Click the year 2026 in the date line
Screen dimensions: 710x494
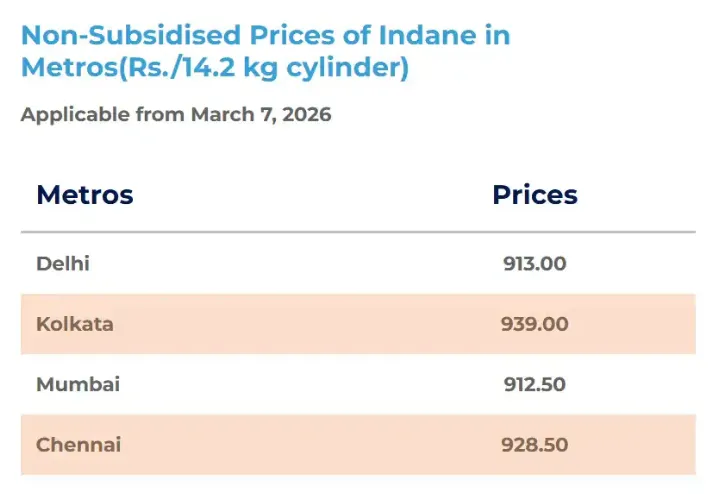305,114
